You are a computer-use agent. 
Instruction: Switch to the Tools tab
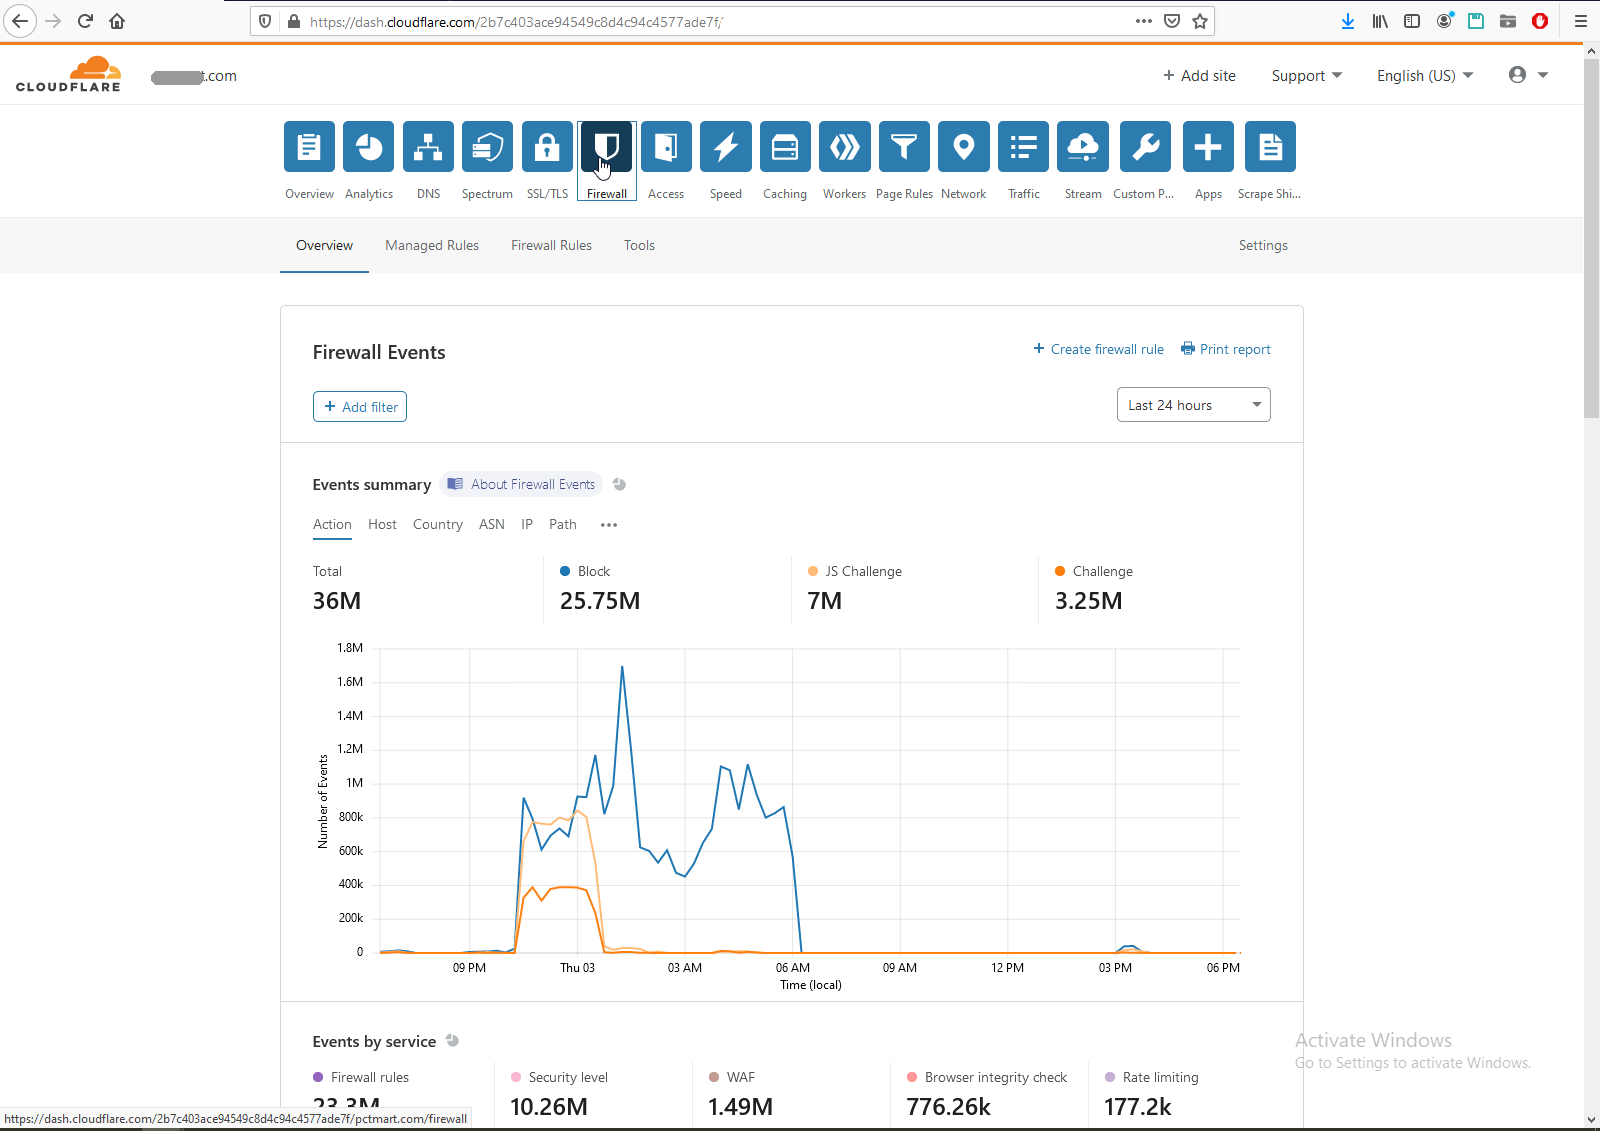tap(639, 245)
